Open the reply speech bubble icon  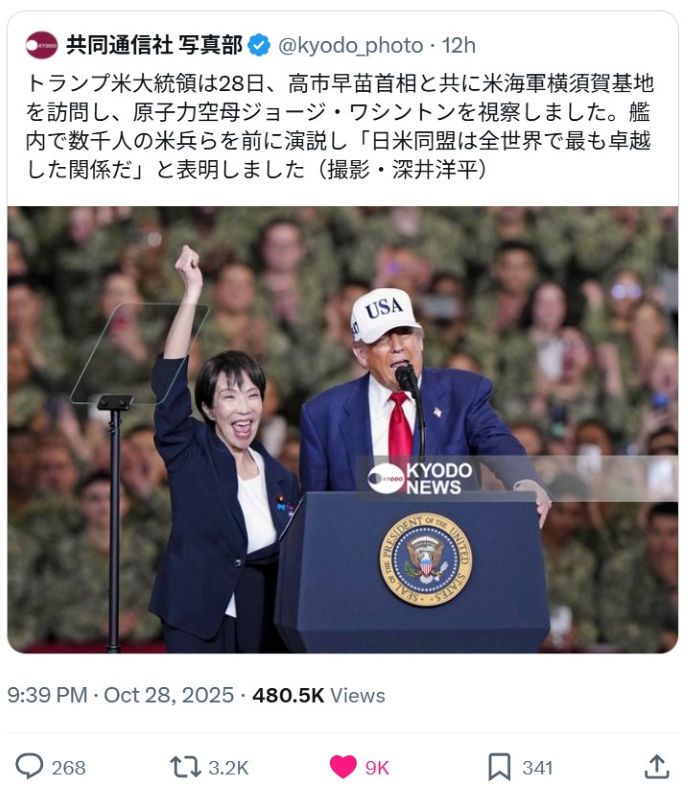tap(29, 766)
